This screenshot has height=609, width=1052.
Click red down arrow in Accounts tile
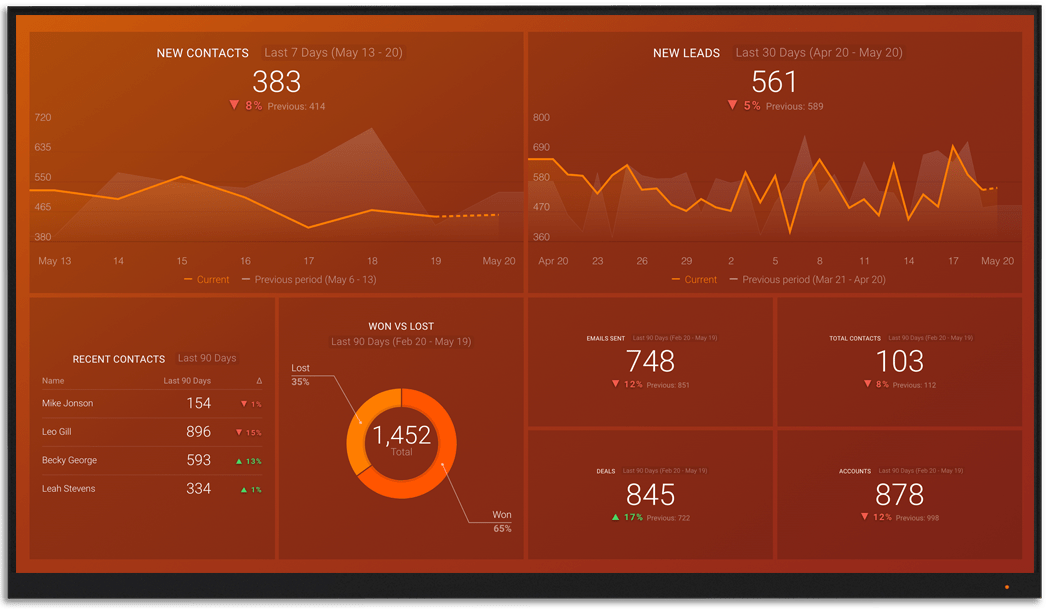(x=865, y=517)
